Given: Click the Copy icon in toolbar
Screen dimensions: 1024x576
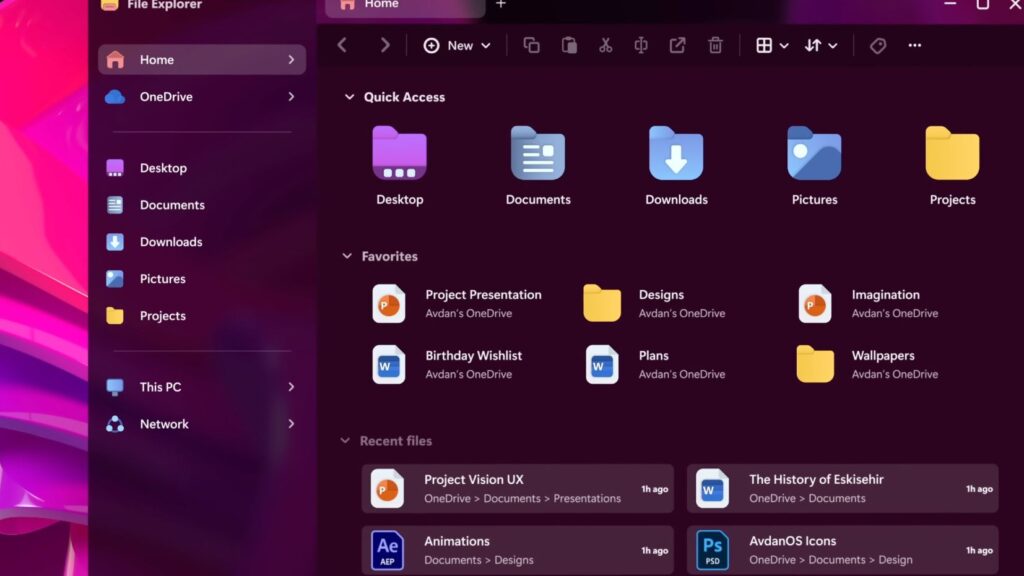Looking at the screenshot, I should pyautogui.click(x=531, y=45).
